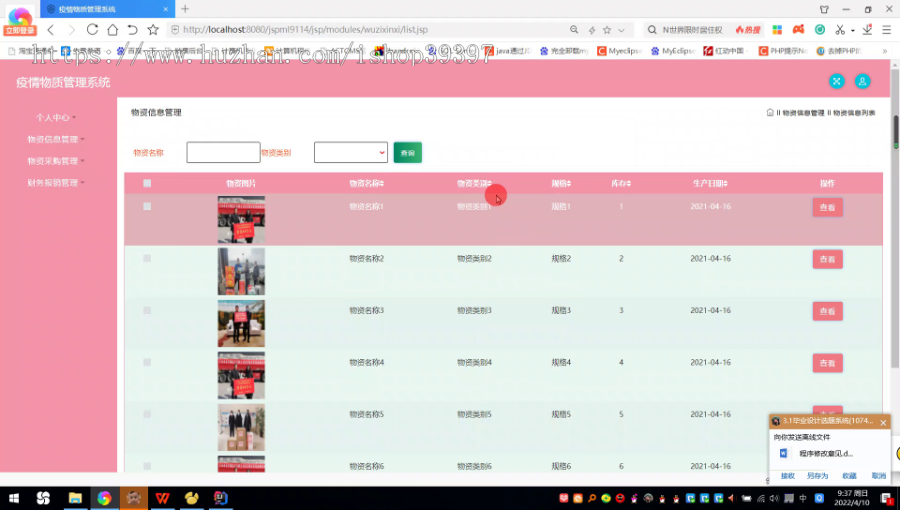Viewport: 900px width, 510px height.
Task: Click 查看 button for 物资名称2
Action: point(827,259)
